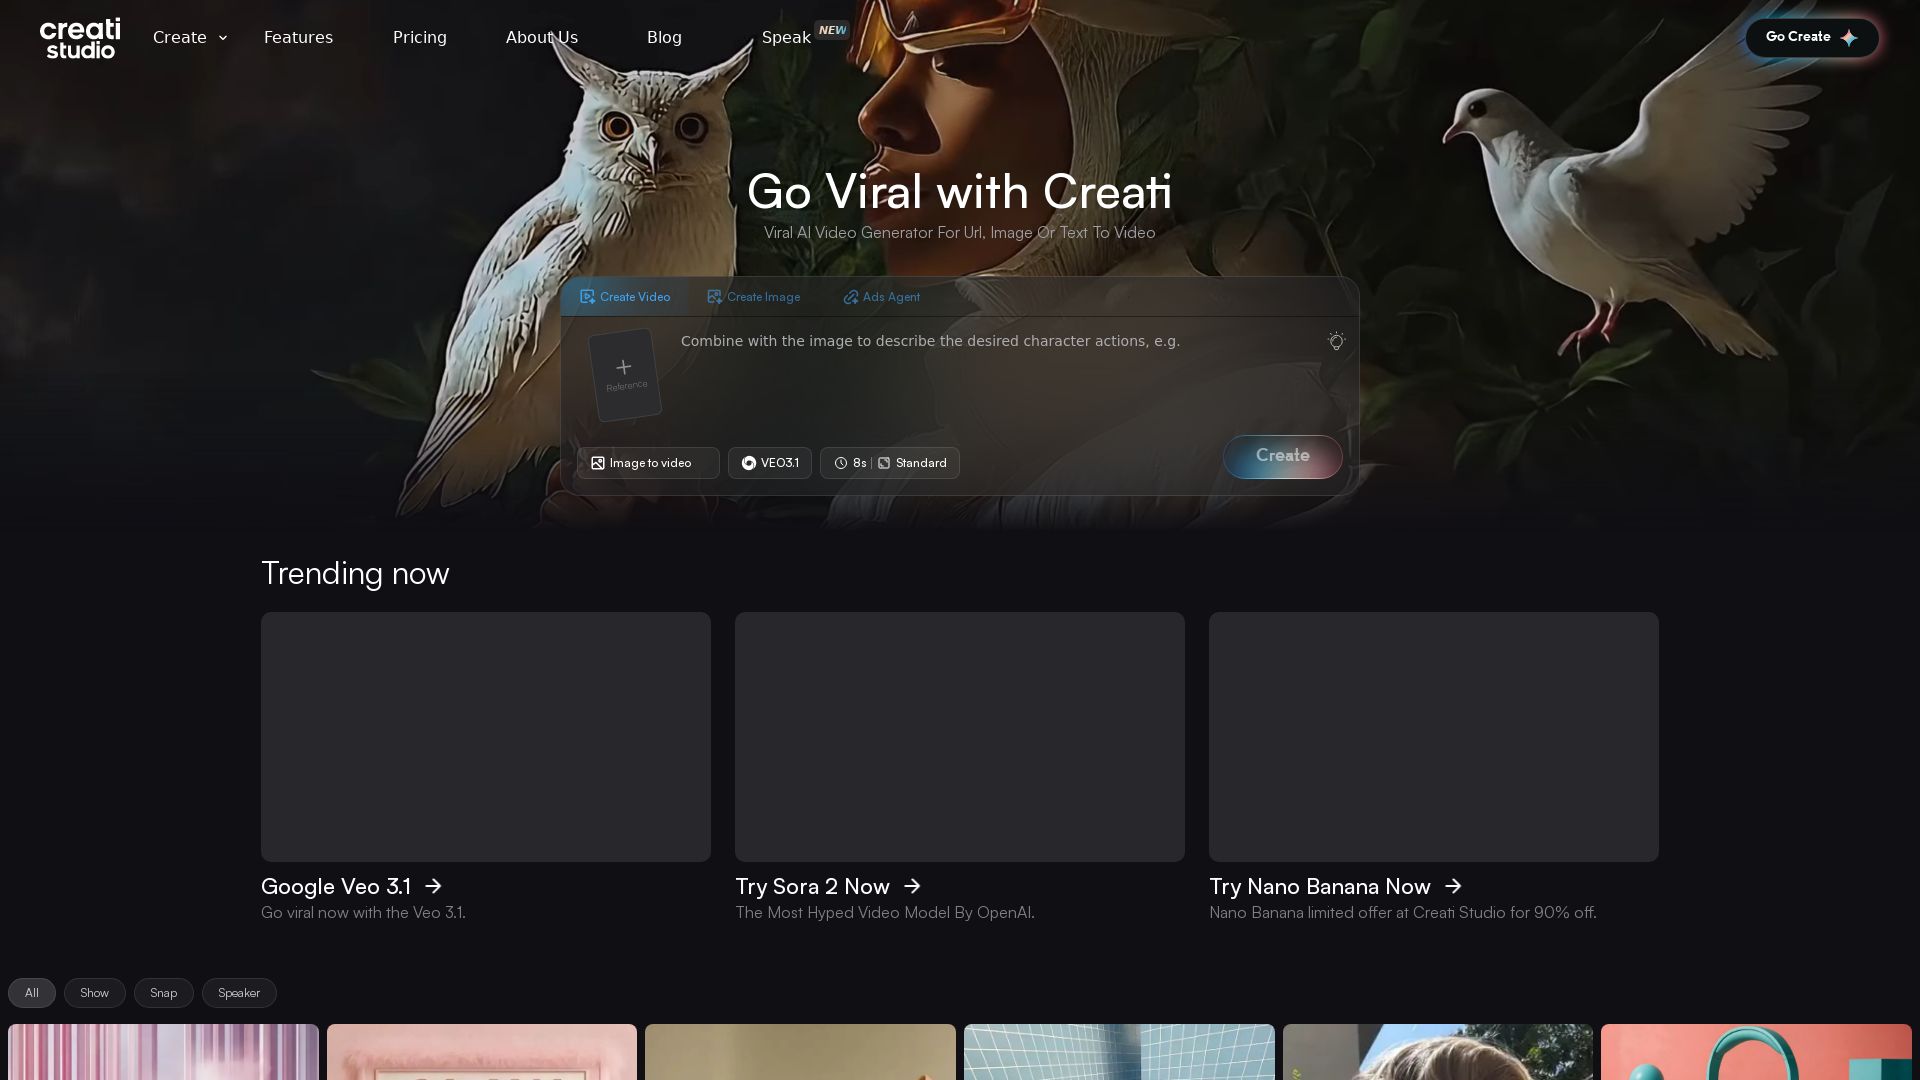The image size is (1920, 1080).
Task: Select the All filter chip
Action: tap(32, 993)
